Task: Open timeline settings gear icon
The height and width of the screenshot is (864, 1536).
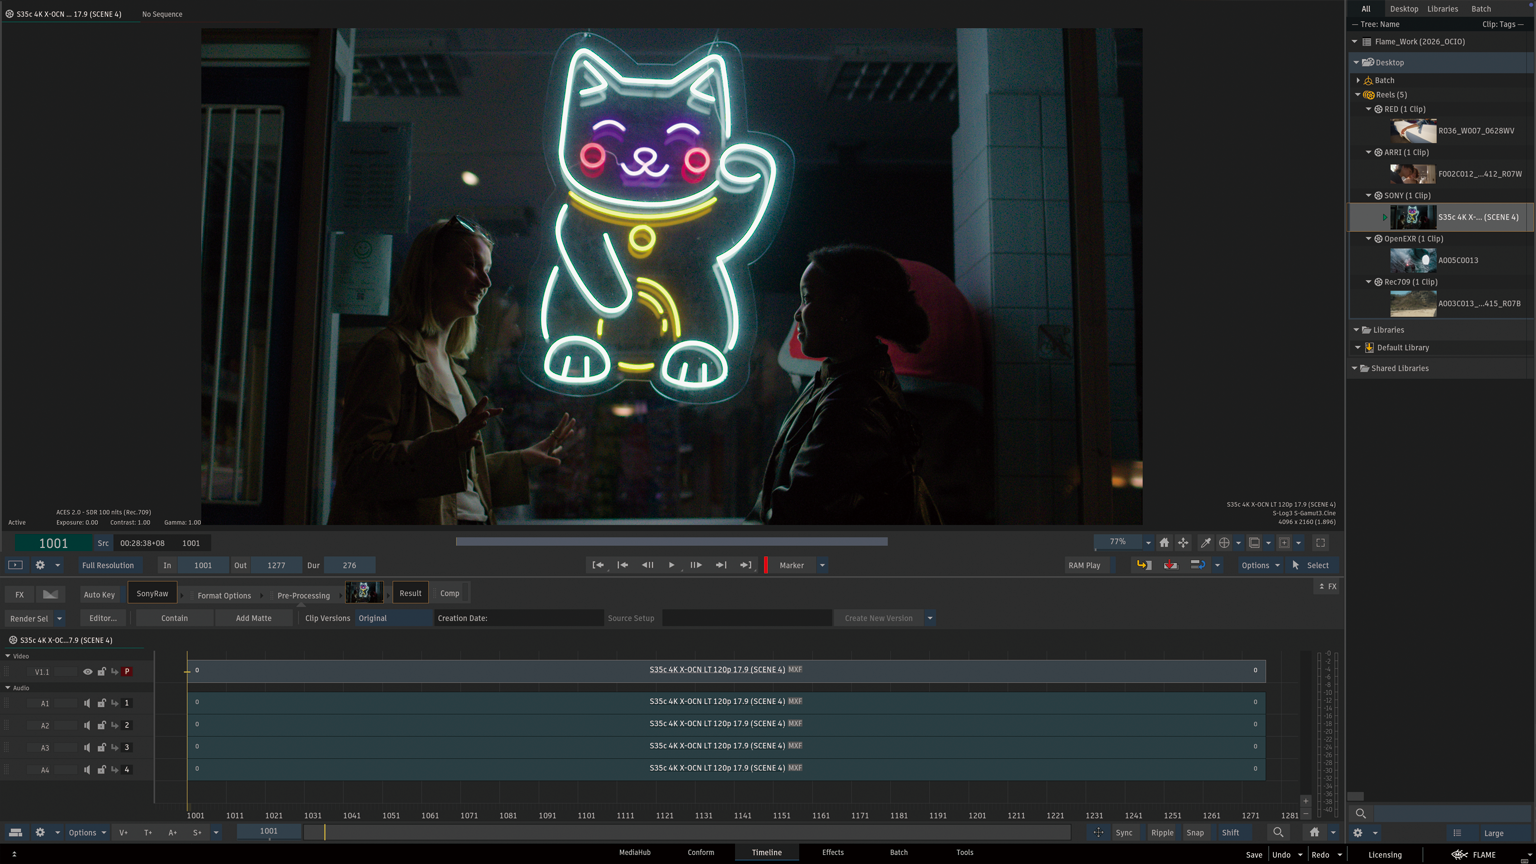Action: [x=40, y=832]
